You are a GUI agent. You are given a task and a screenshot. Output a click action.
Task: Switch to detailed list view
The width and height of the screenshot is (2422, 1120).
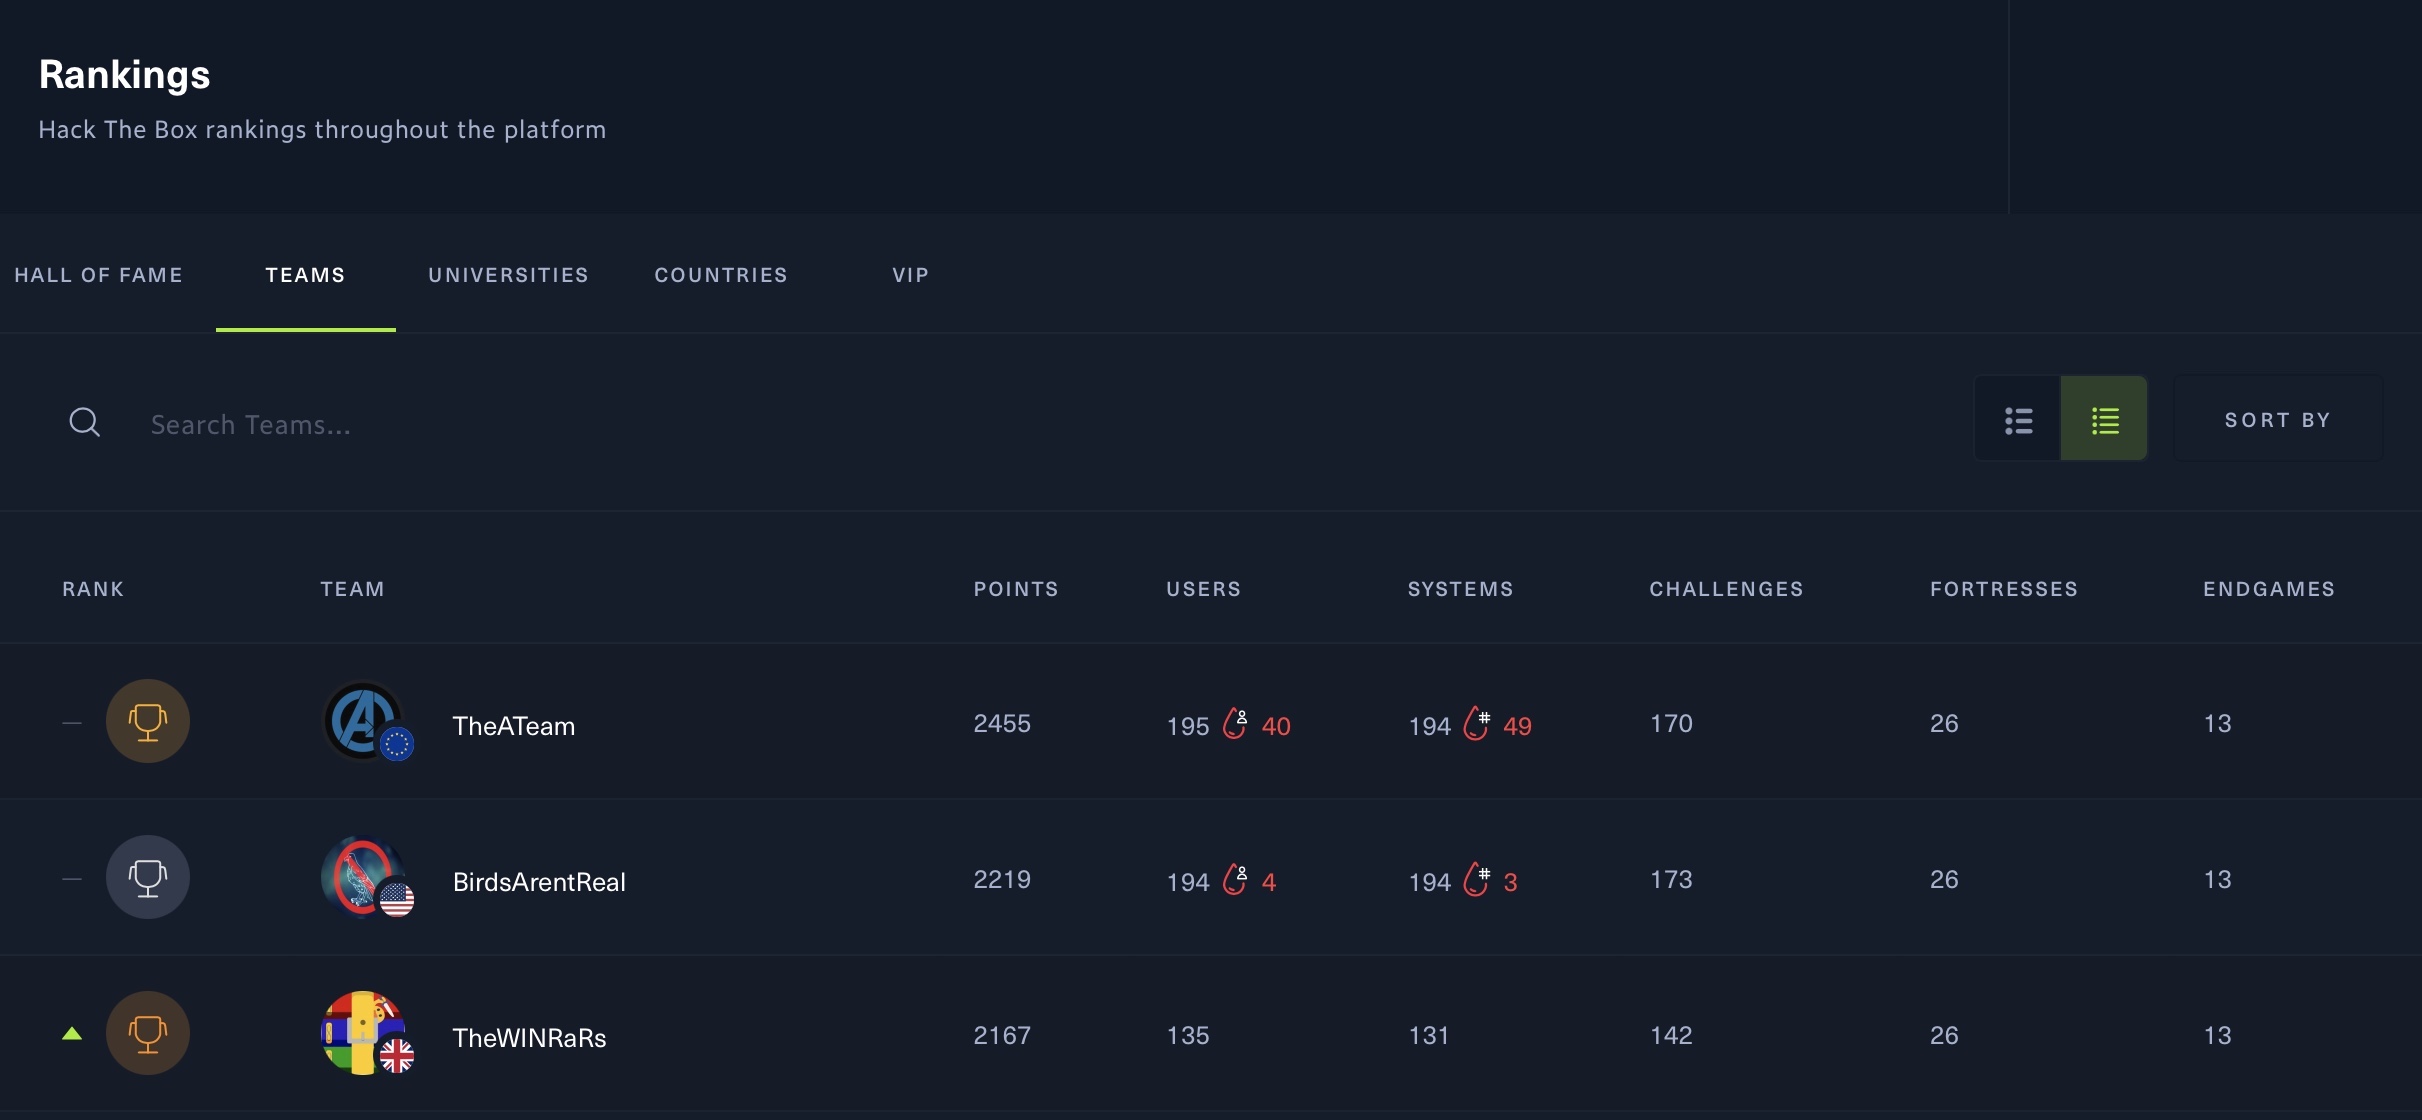tap(2104, 420)
